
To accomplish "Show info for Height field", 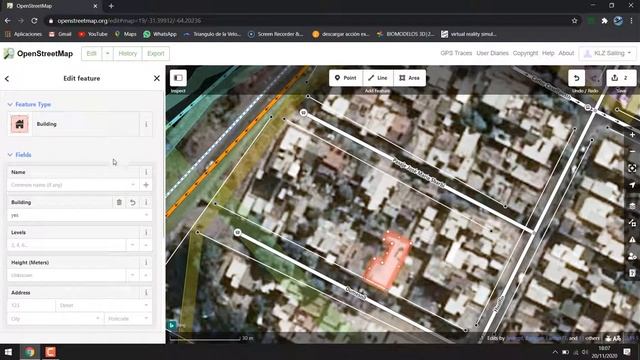I will 146,262.
